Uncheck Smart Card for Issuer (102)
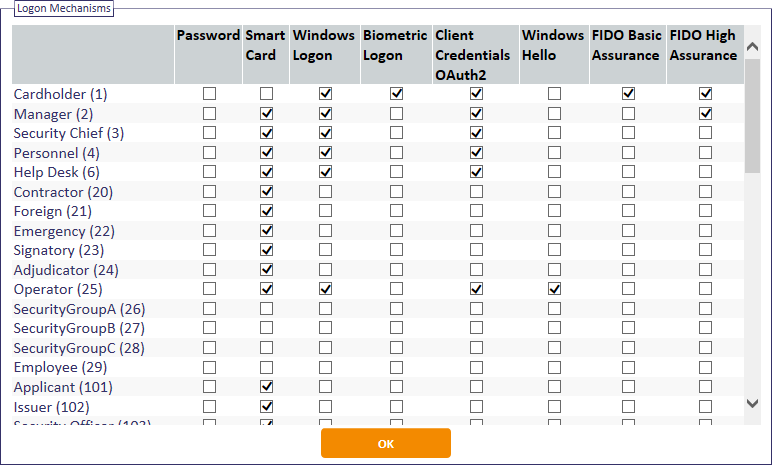This screenshot has height=465, width=772. point(266,406)
